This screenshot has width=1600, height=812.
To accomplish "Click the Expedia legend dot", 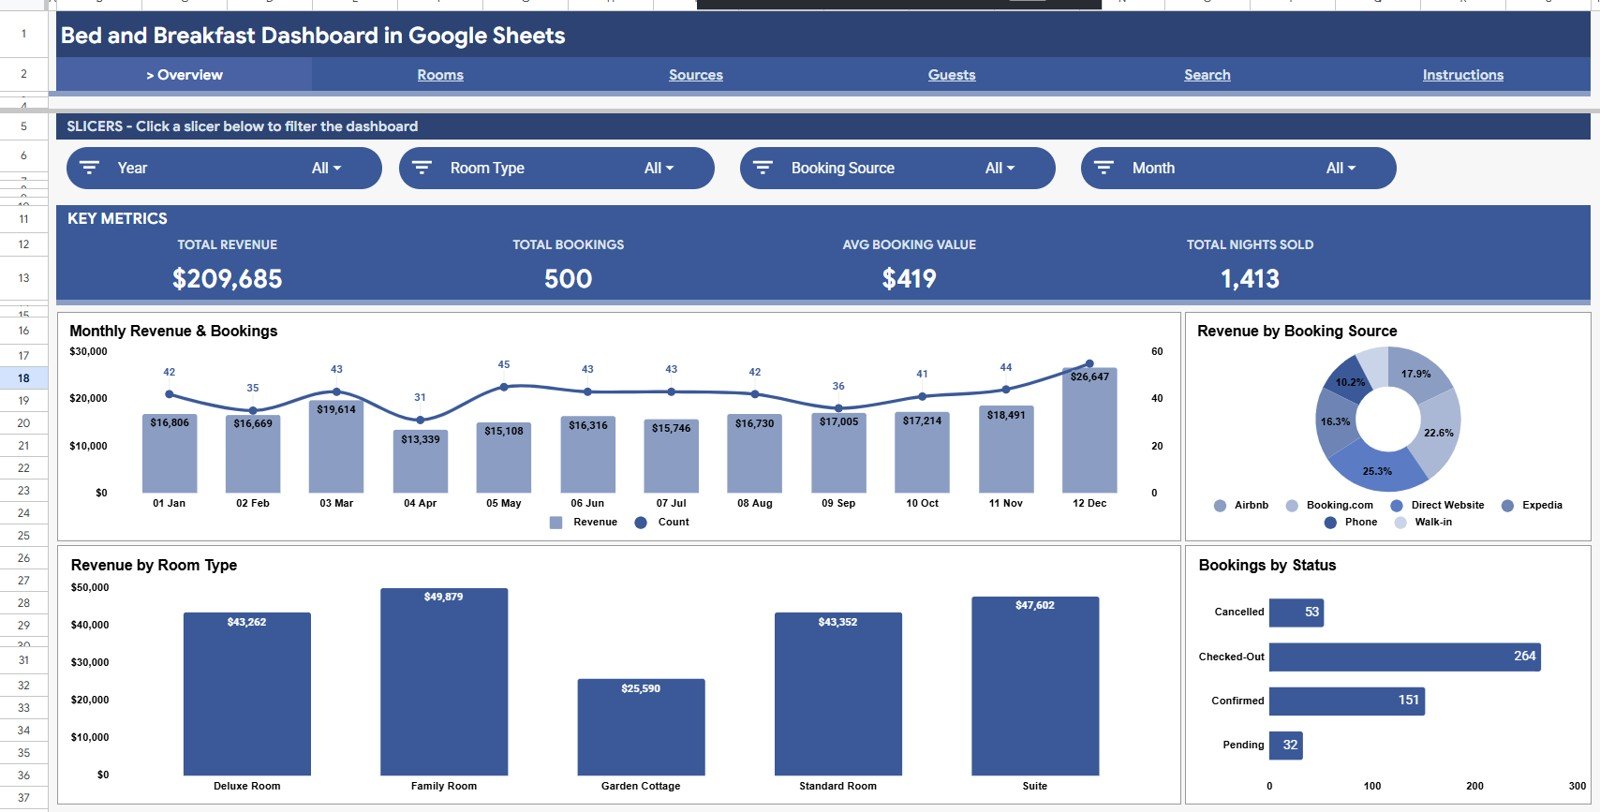I will pos(1508,506).
